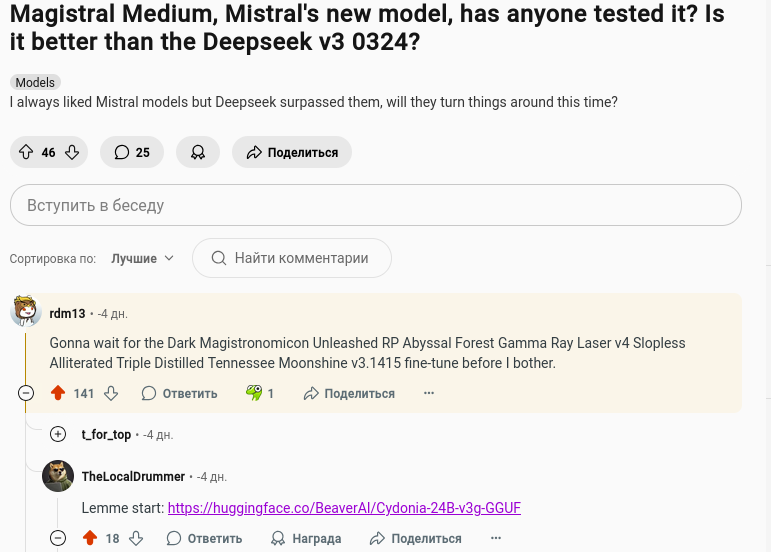Downvote the main post
This screenshot has width=771, height=552.
tap(72, 152)
